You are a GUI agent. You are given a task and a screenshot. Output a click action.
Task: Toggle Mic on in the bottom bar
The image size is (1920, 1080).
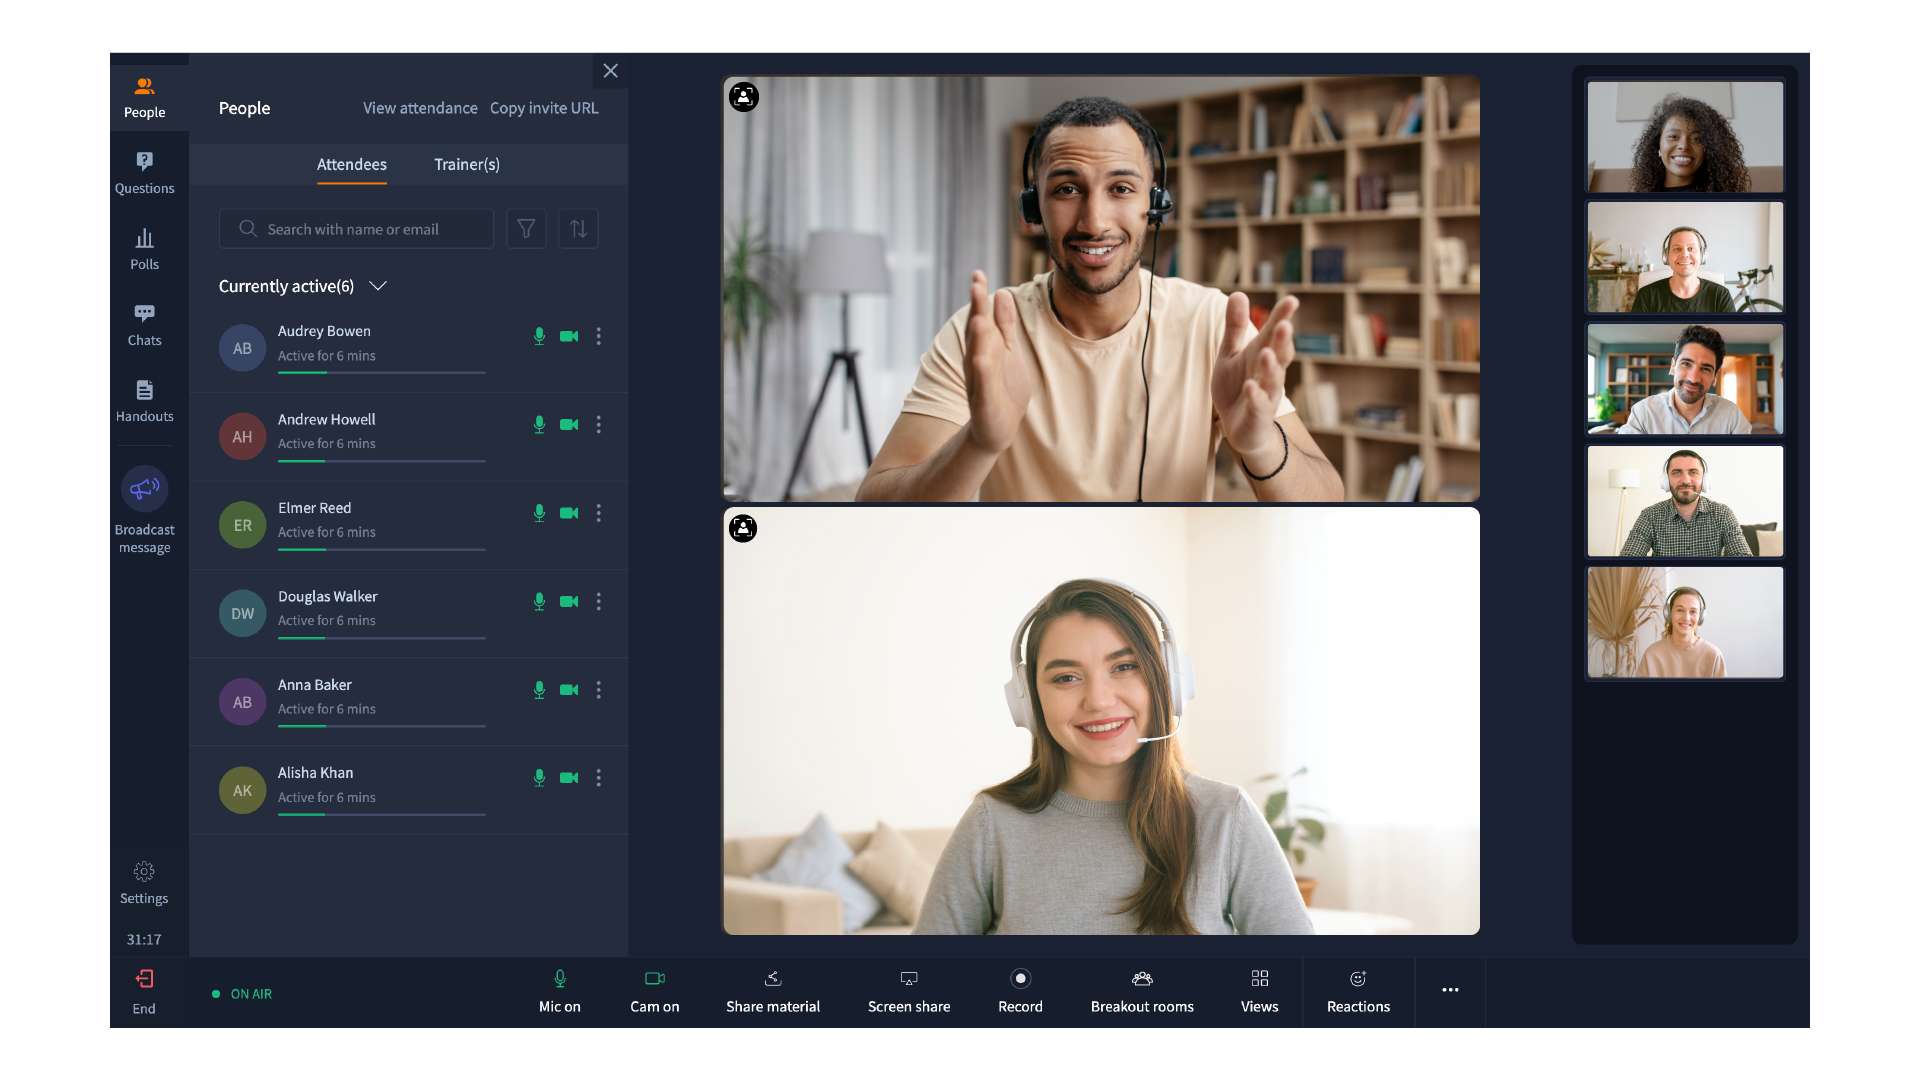click(559, 991)
